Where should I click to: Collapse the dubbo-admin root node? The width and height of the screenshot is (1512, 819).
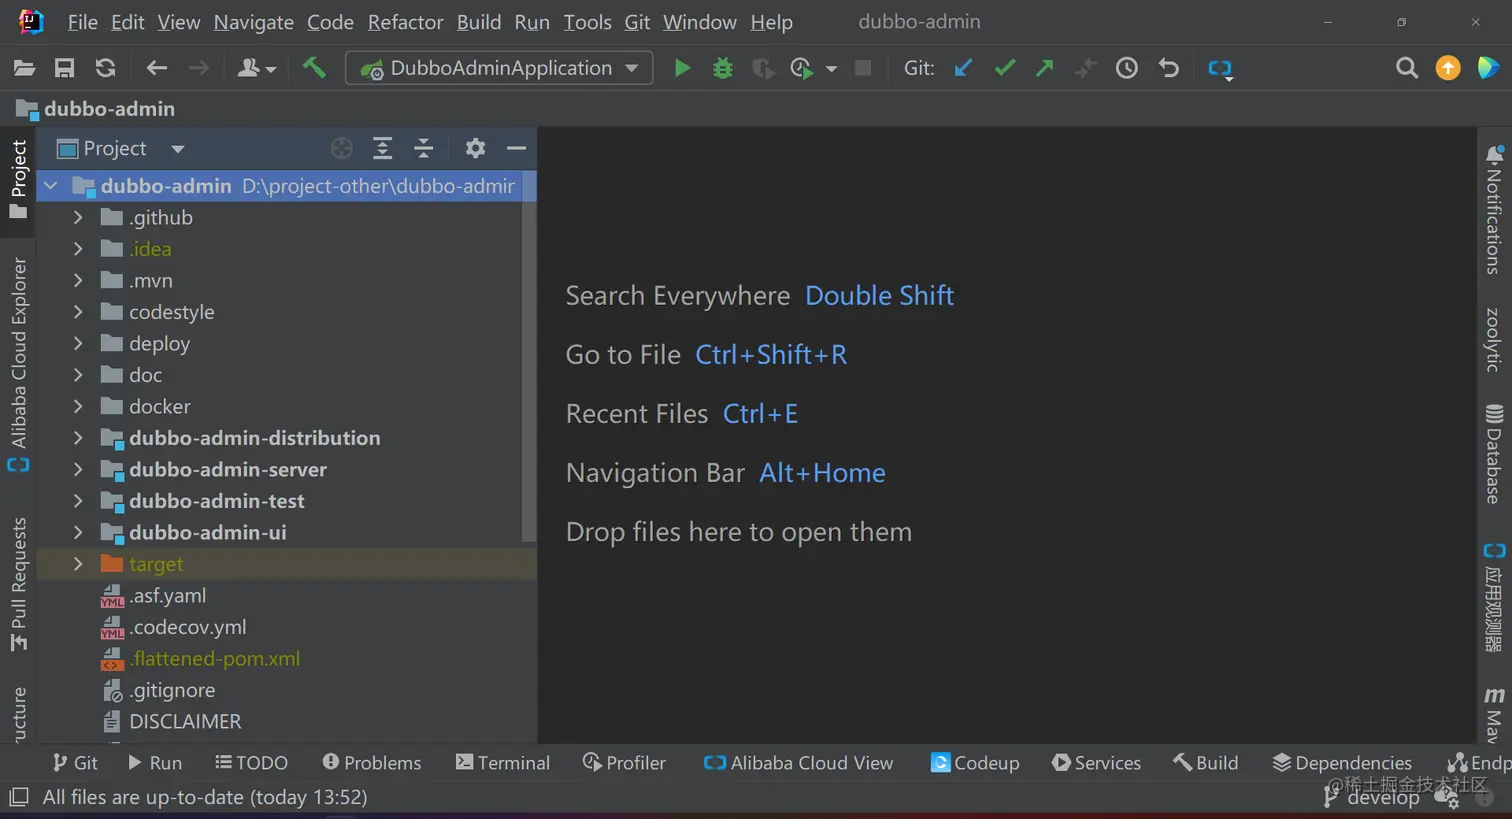tap(51, 186)
